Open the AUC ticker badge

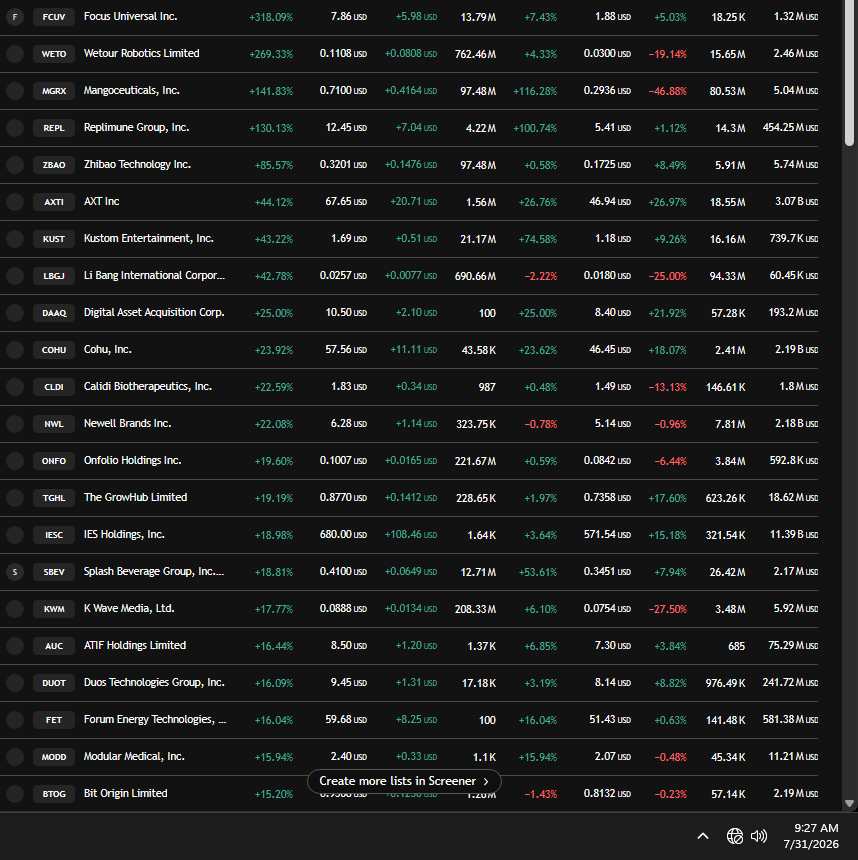(x=54, y=646)
